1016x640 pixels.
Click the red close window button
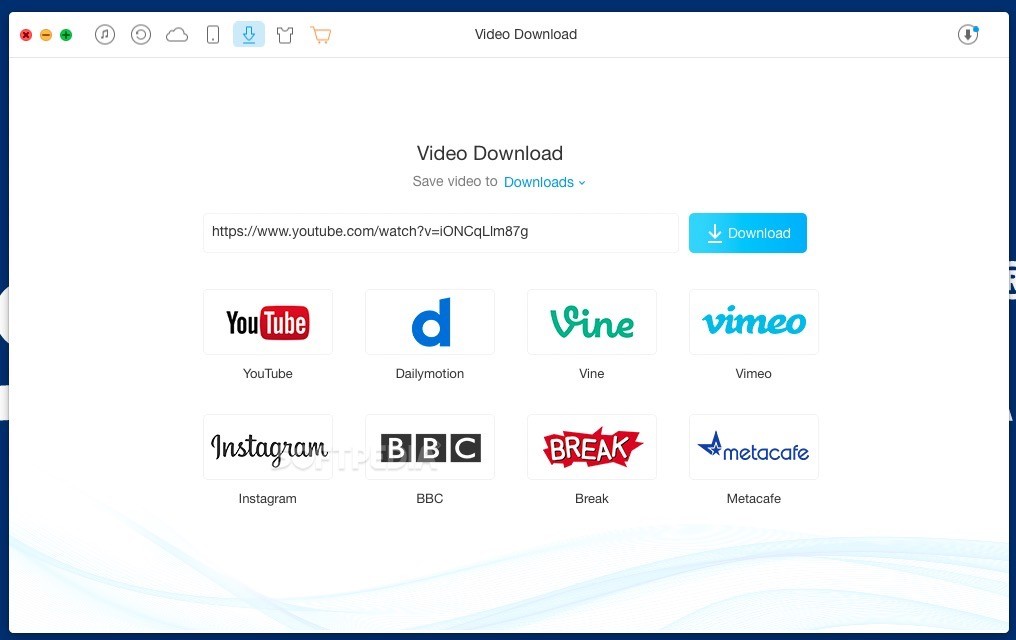tap(26, 35)
